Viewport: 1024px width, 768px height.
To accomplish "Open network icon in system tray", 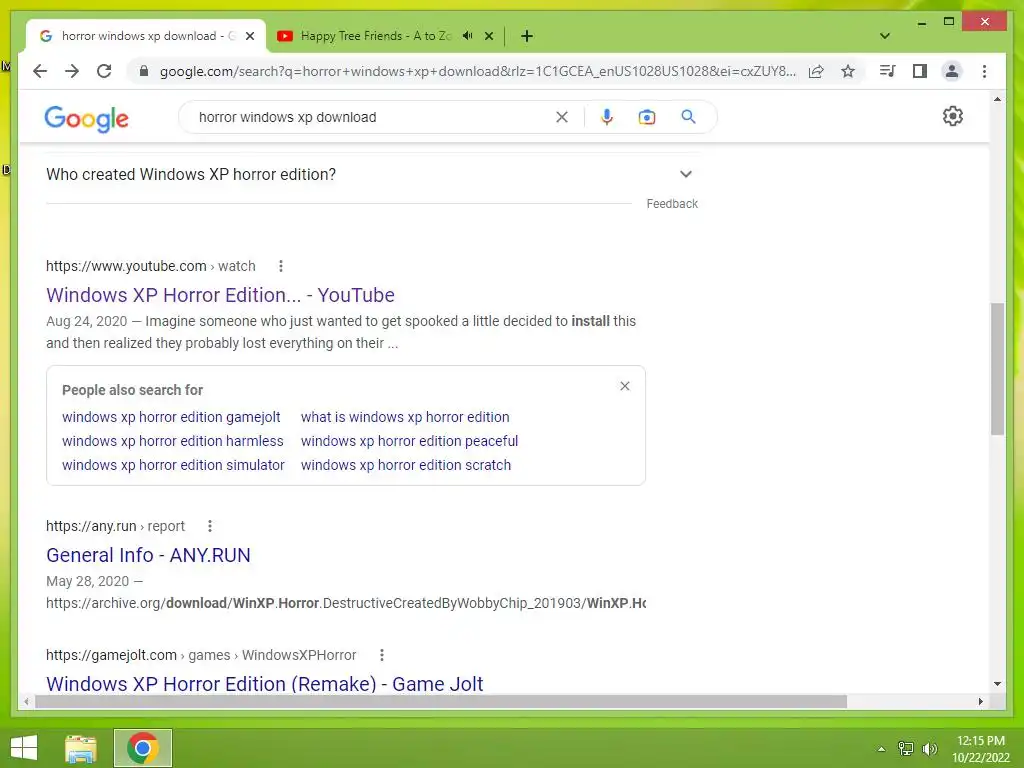I will pyautogui.click(x=906, y=749).
